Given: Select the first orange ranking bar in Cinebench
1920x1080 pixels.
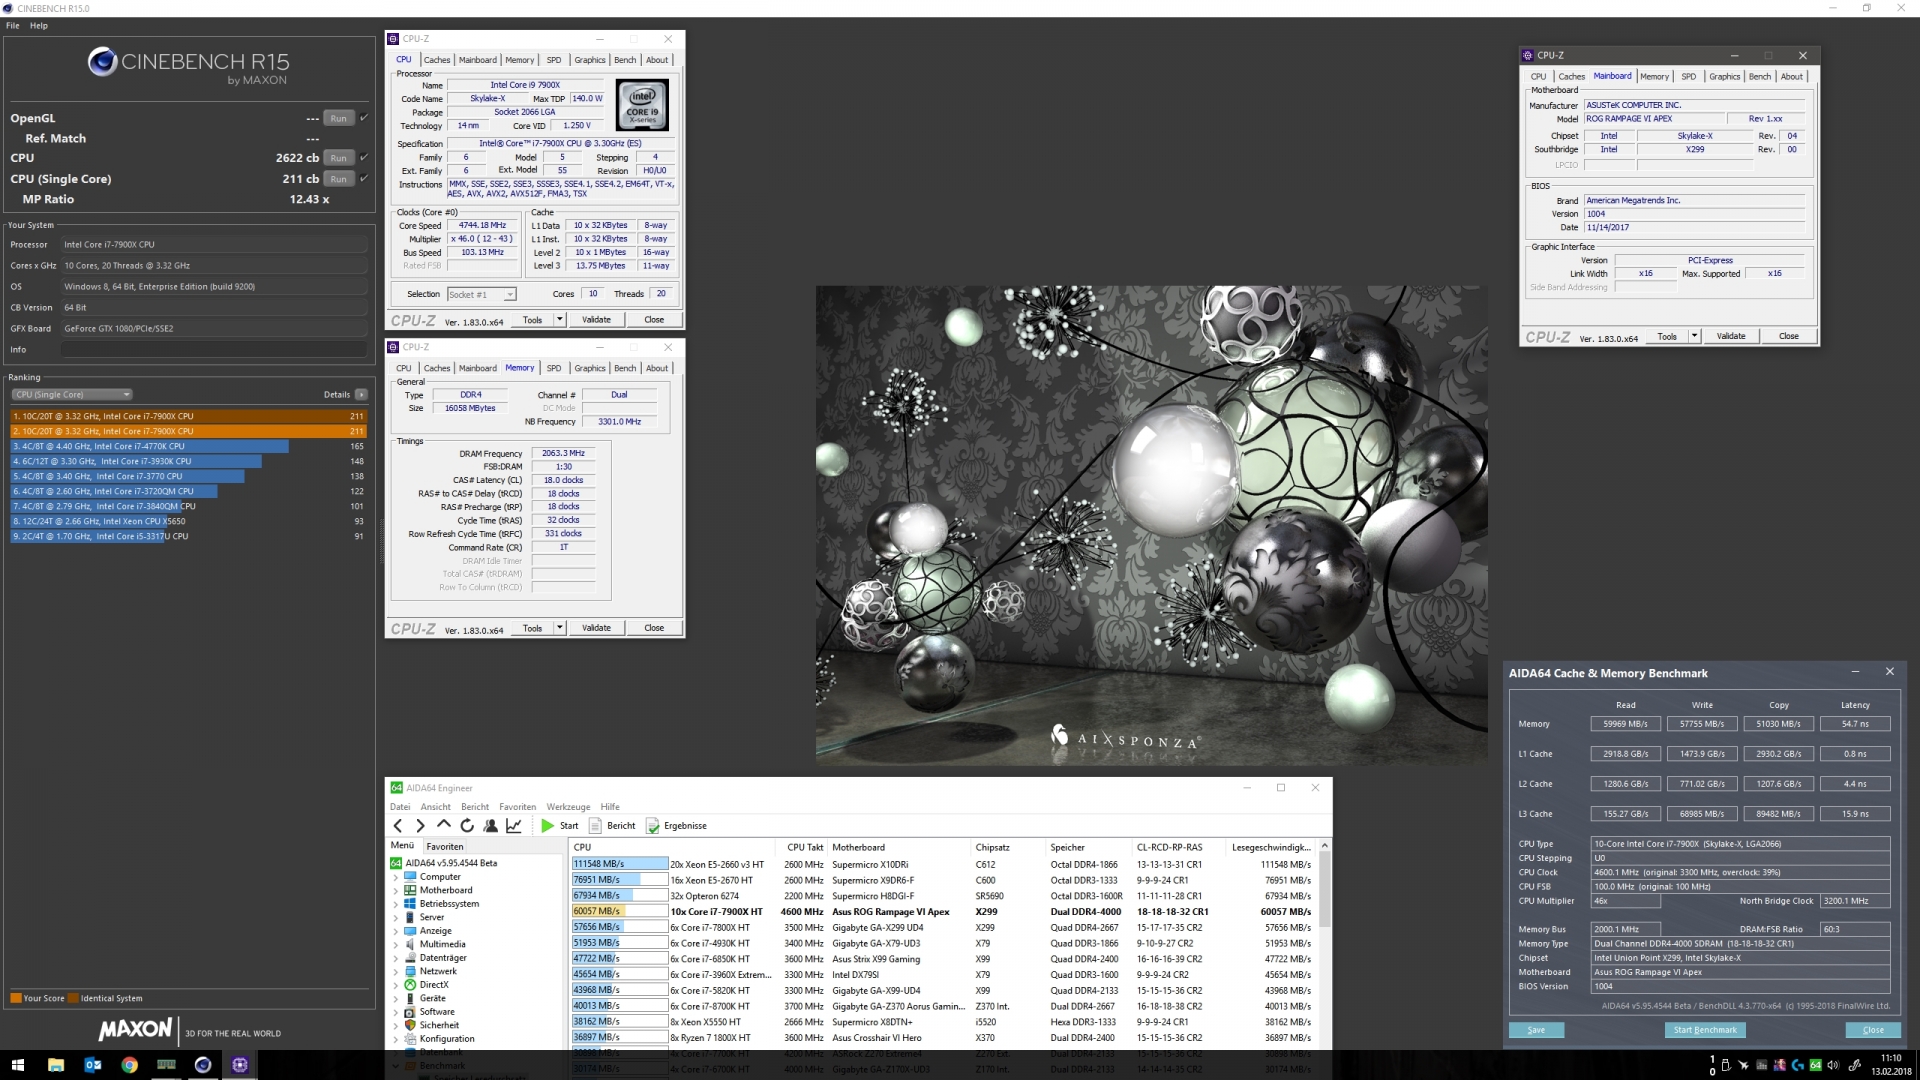Looking at the screenshot, I should click(x=188, y=416).
